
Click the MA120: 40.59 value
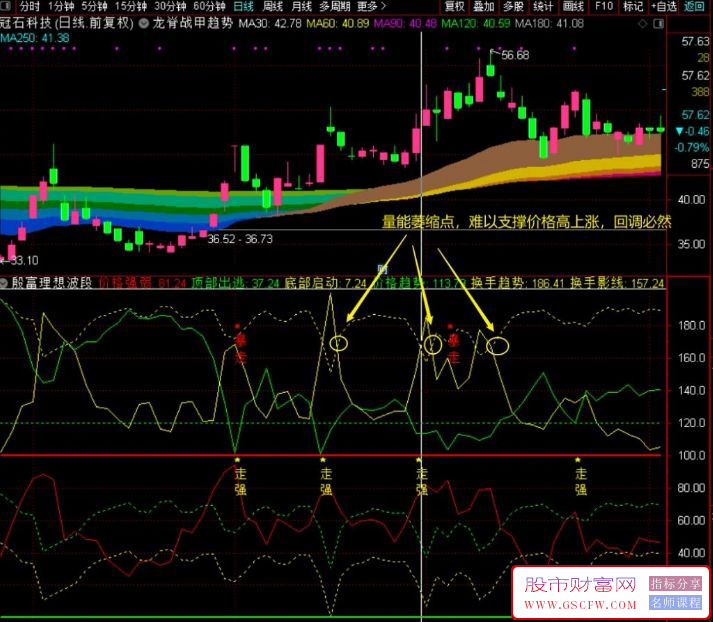point(476,23)
